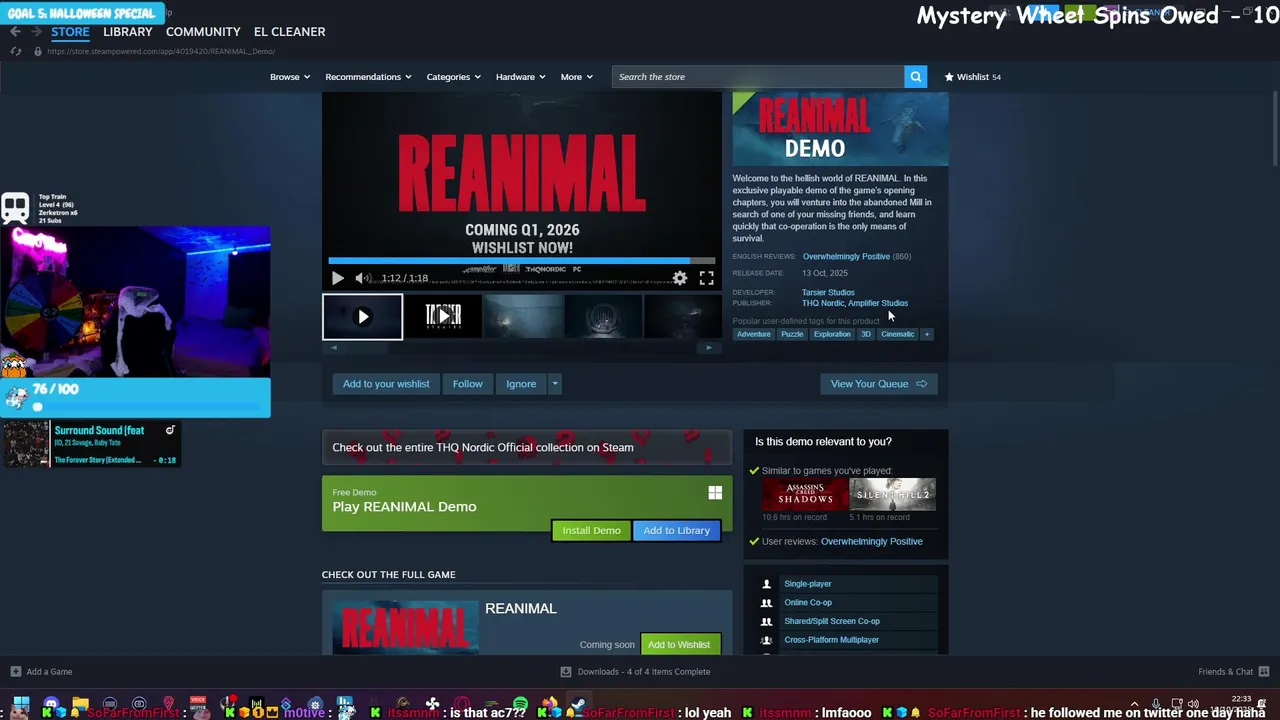The width and height of the screenshot is (1280, 720).
Task: Open the Tarsier Studios developer page
Action: 828,292
